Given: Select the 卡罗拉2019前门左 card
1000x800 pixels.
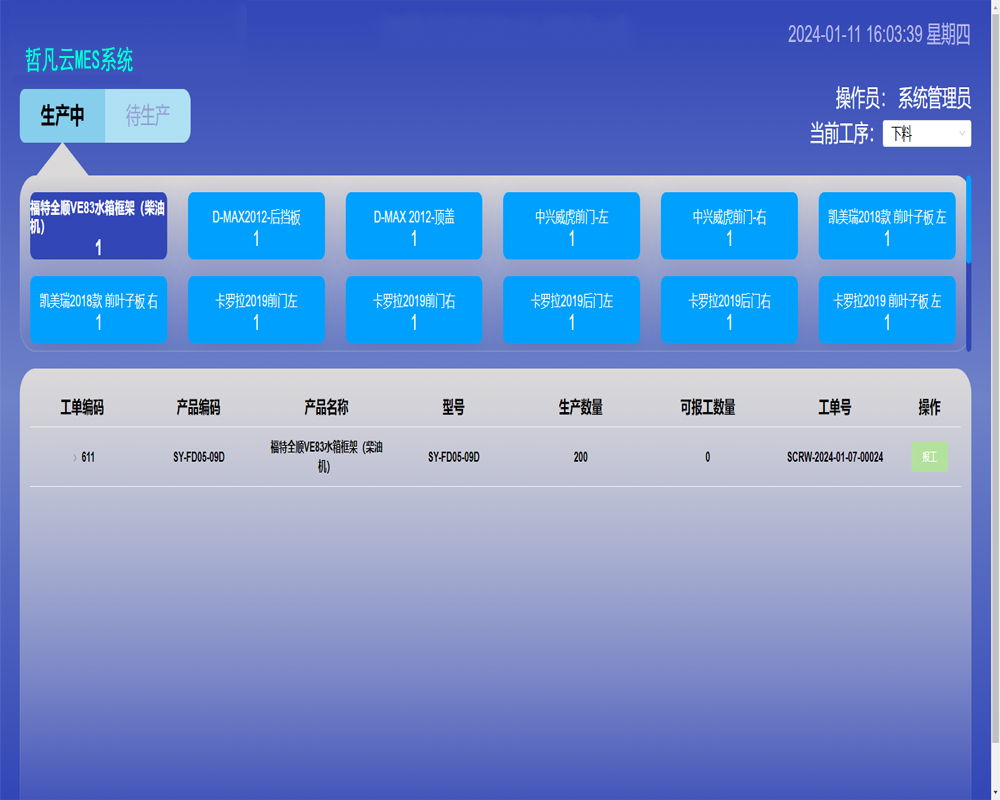Looking at the screenshot, I should point(256,310).
